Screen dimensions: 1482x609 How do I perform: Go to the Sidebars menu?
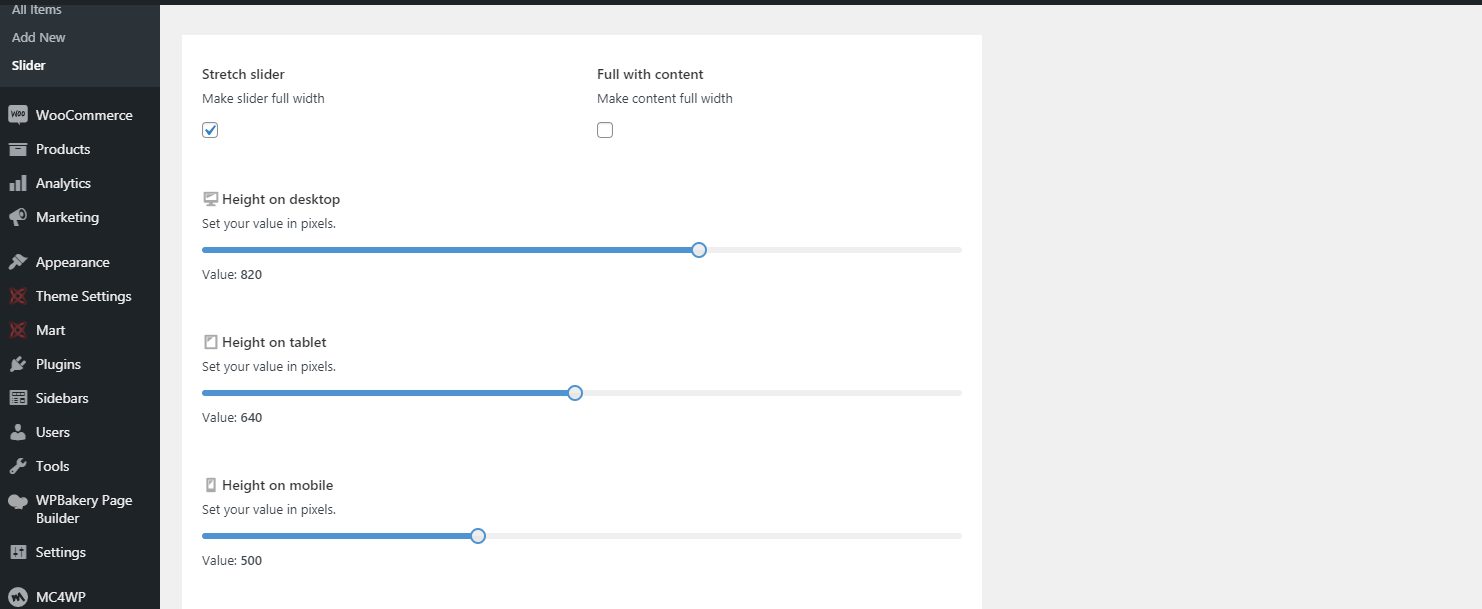click(62, 398)
